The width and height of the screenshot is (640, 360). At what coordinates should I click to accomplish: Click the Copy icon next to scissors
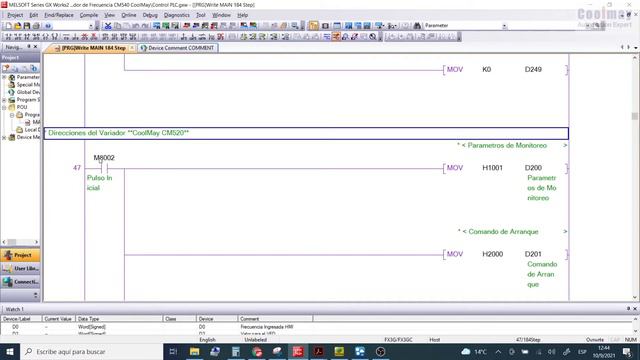tap(117, 26)
